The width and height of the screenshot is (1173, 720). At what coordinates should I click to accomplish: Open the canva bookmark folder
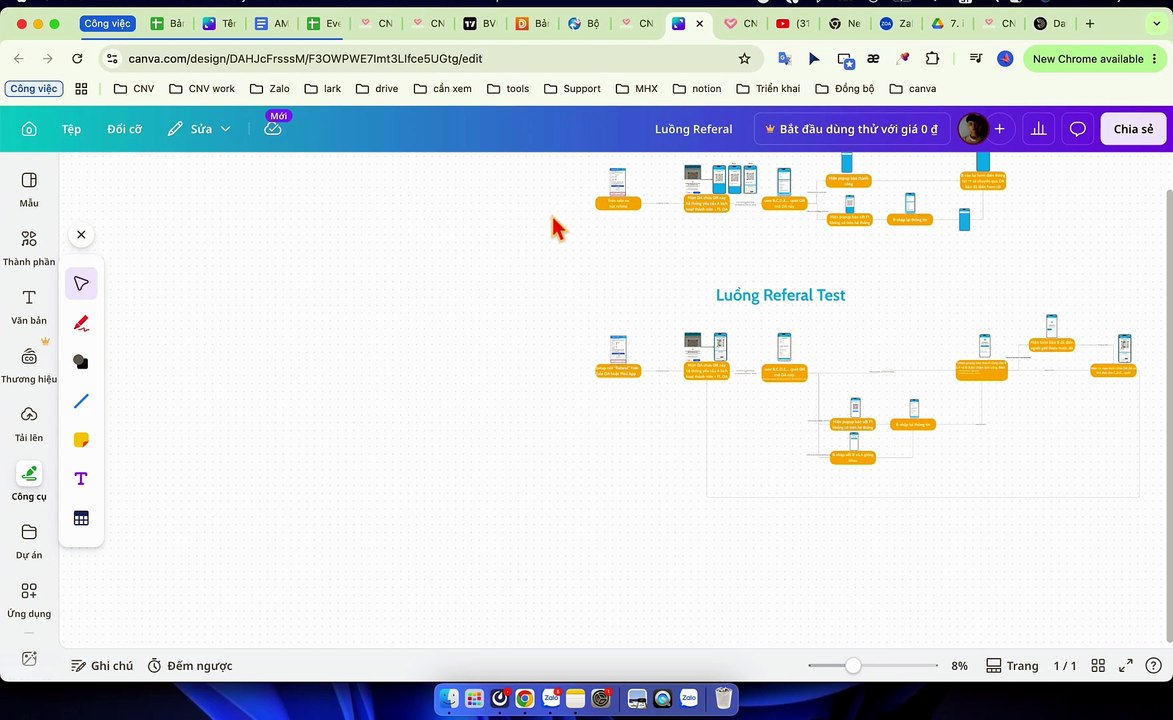tap(913, 88)
